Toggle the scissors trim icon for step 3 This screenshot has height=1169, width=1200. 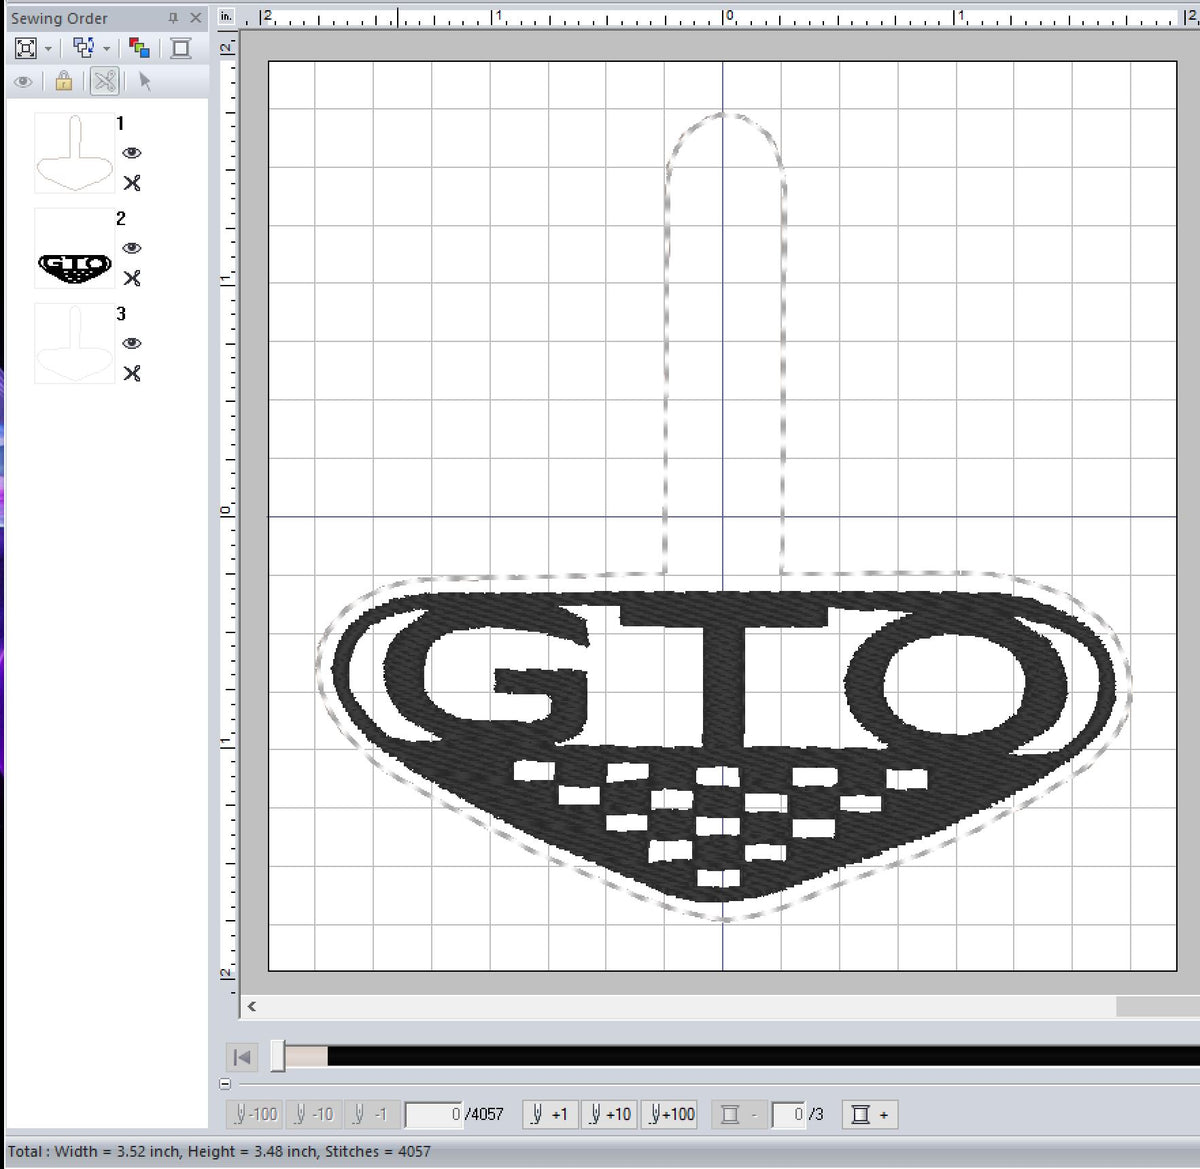coord(132,373)
